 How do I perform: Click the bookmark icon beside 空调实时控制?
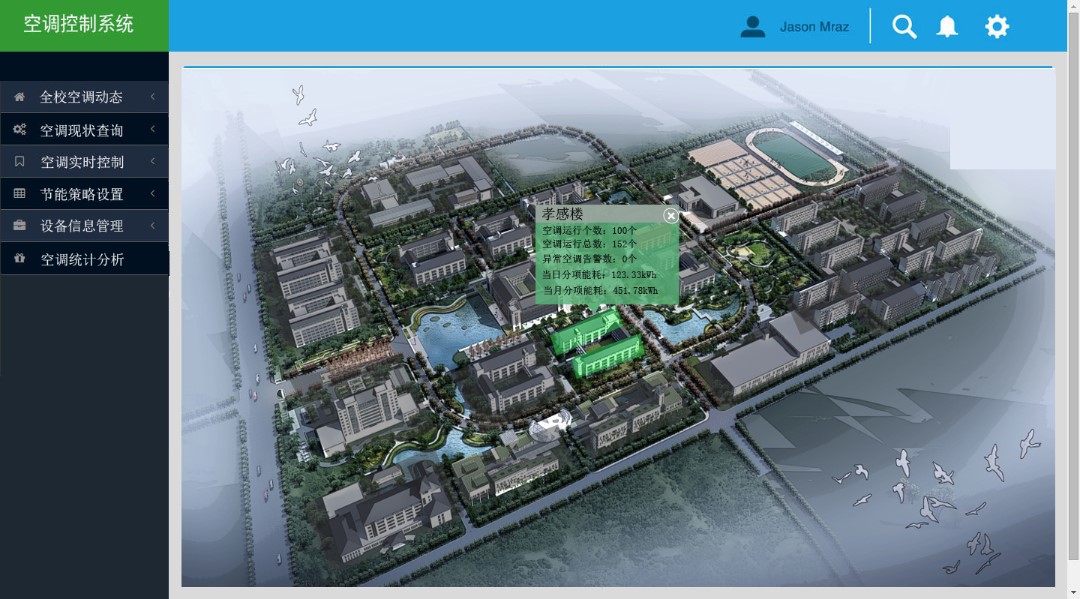(x=19, y=161)
